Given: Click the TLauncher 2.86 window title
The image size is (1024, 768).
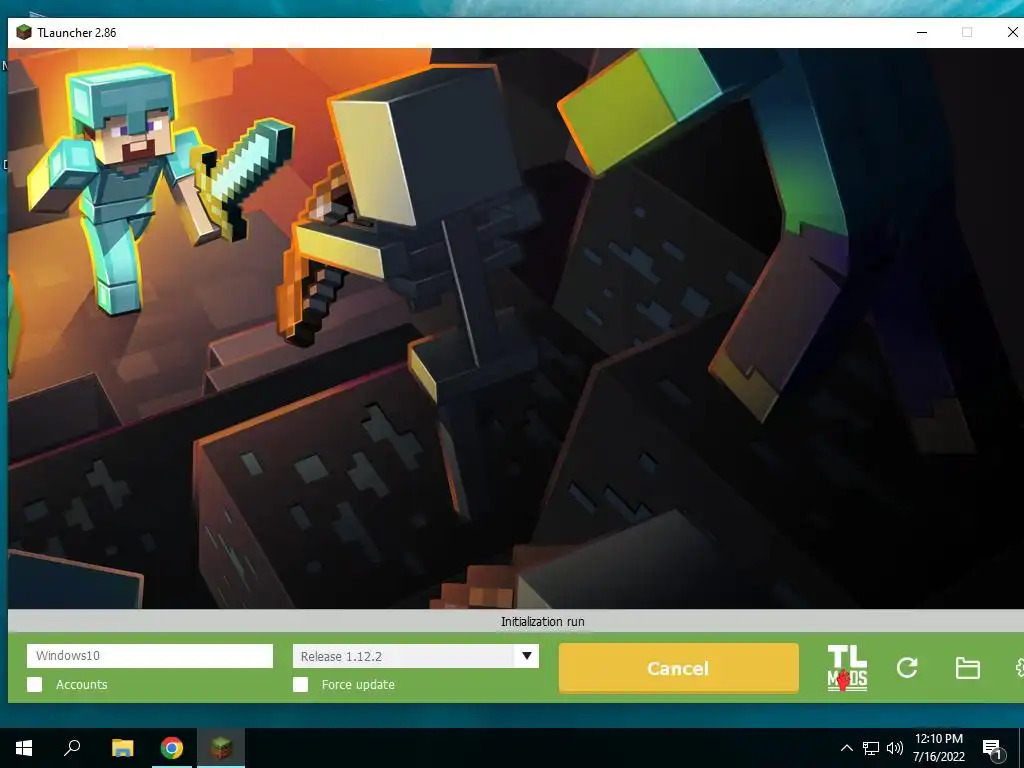Looking at the screenshot, I should 76,33.
